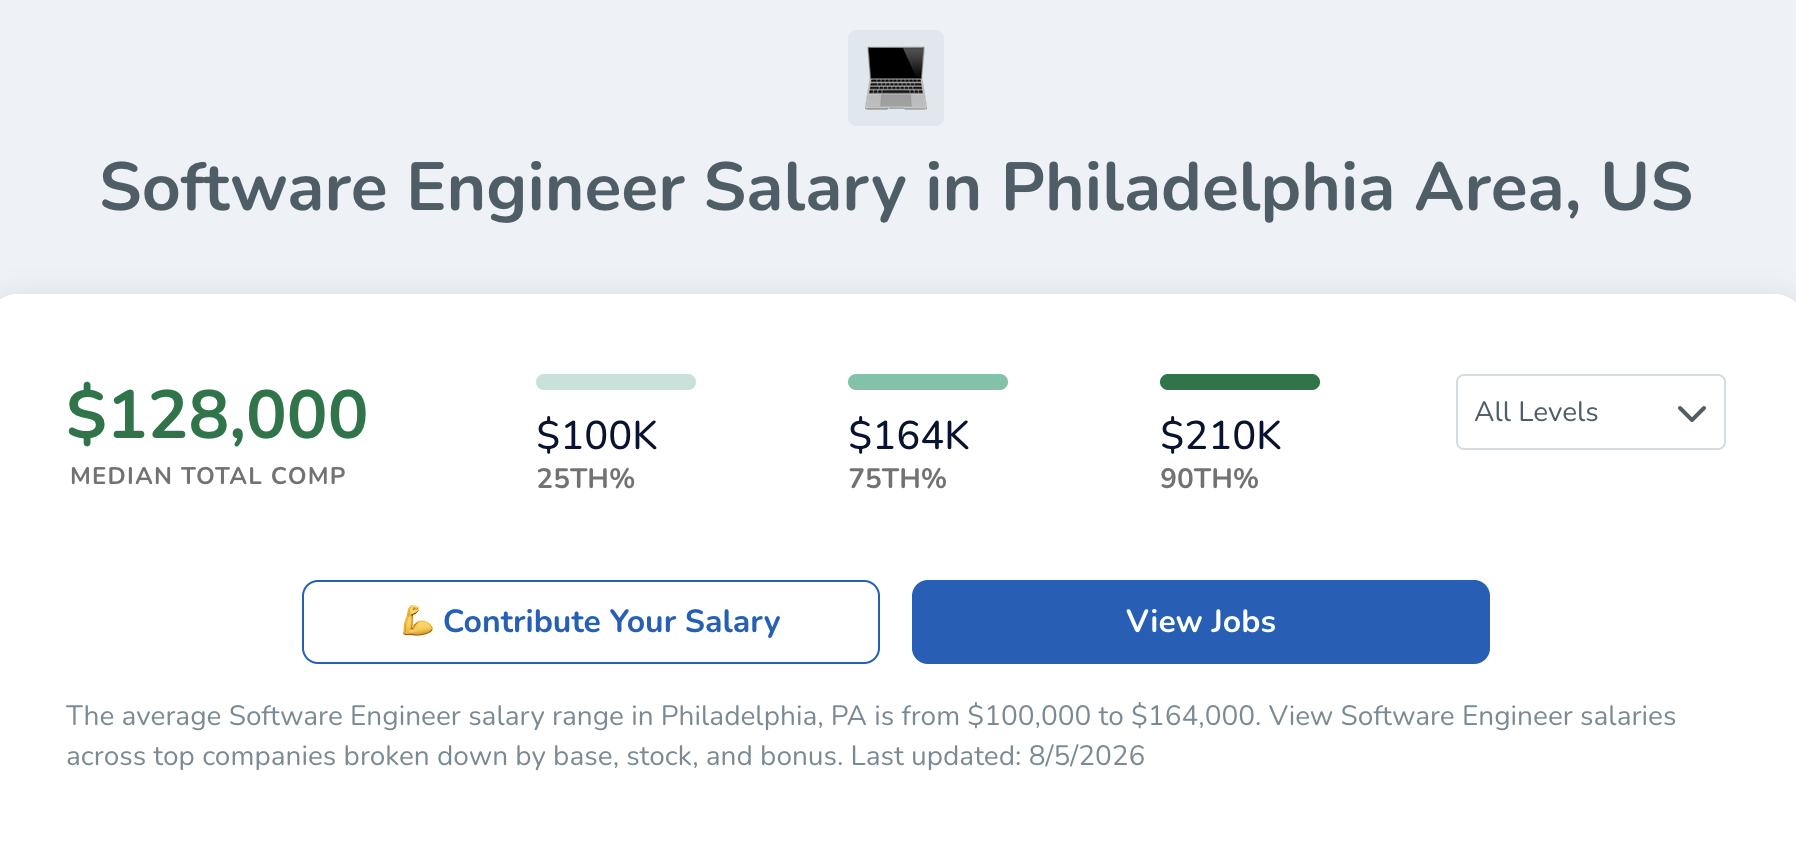Click the MEDIAN TOTAL COMP label
1796x844 pixels.
pyautogui.click(x=208, y=476)
